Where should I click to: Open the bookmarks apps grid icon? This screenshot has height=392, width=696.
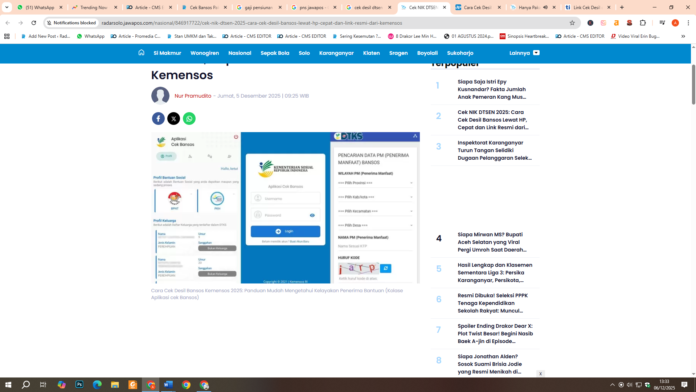coord(7,36)
